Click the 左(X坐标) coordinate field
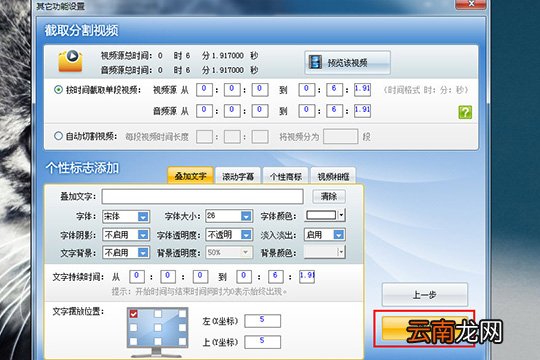This screenshot has height=360, width=540. tap(262, 321)
